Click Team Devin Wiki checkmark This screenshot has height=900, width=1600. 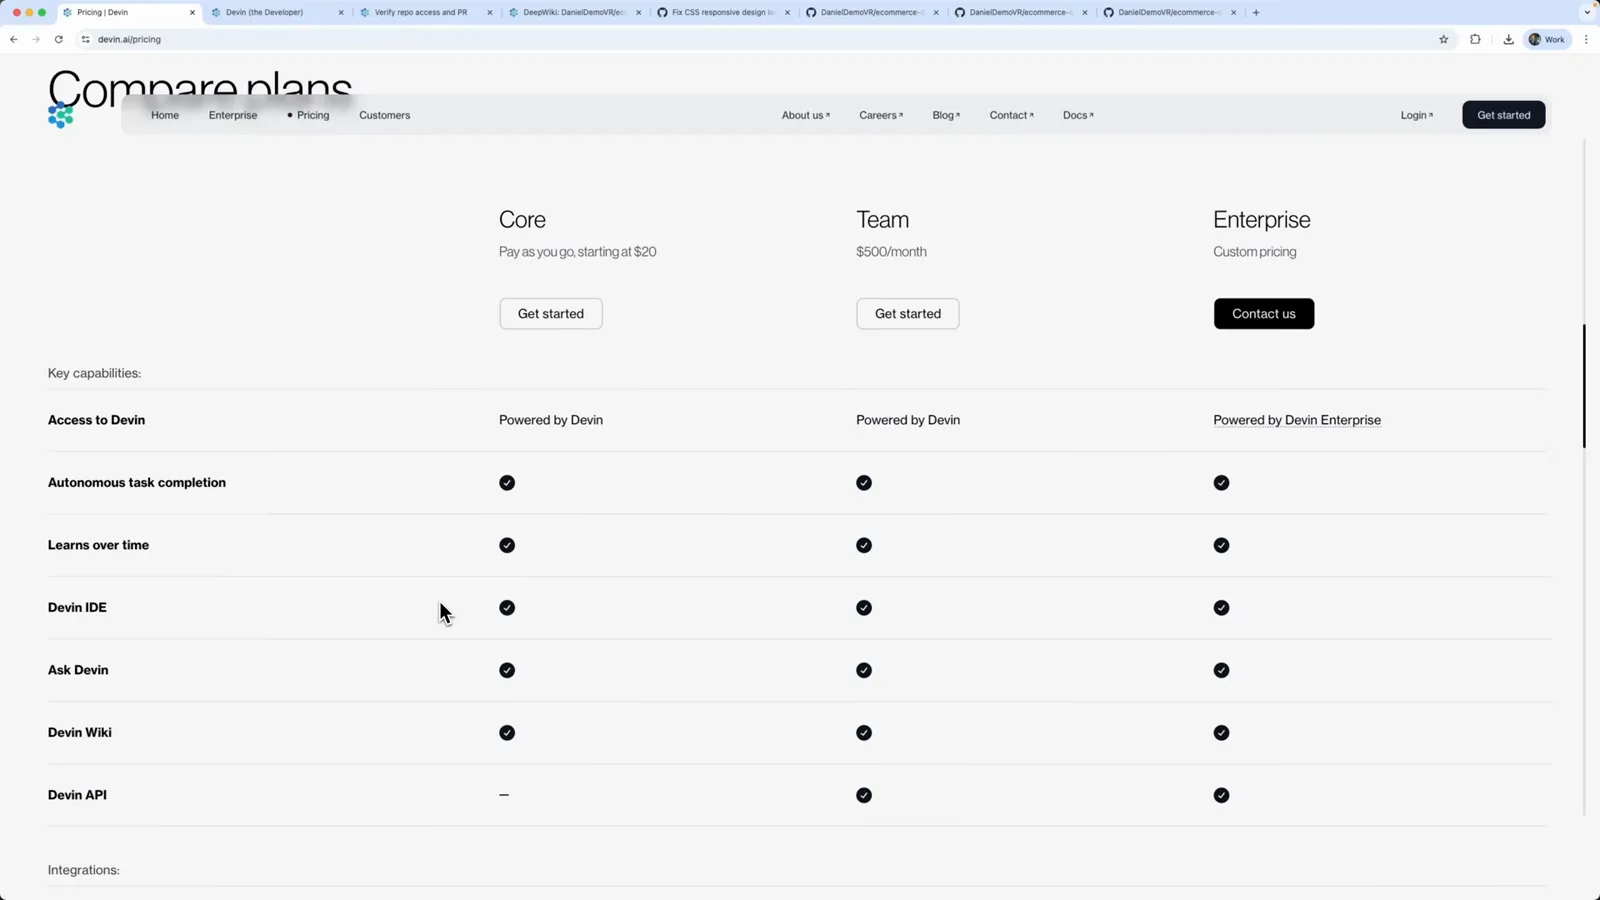(864, 733)
